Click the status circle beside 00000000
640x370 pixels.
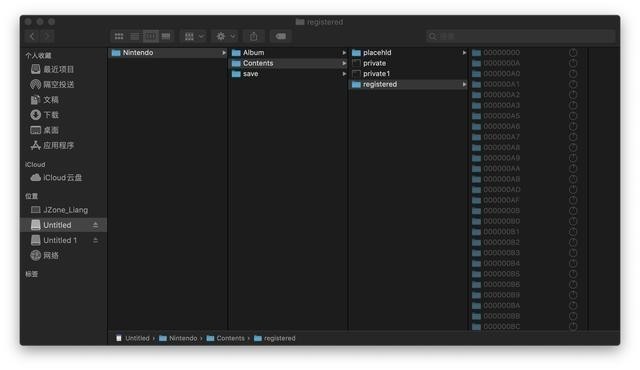(573, 53)
